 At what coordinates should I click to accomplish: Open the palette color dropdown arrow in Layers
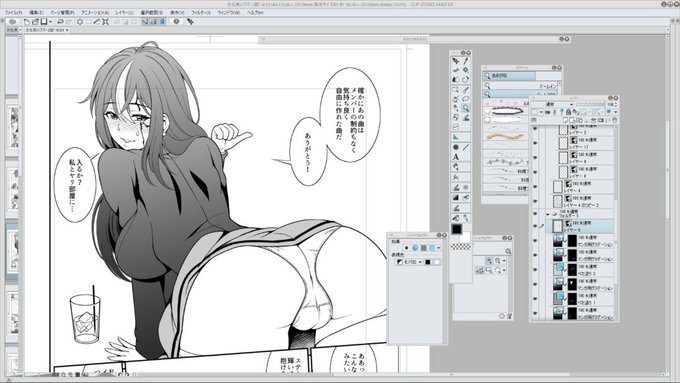click(x=542, y=112)
